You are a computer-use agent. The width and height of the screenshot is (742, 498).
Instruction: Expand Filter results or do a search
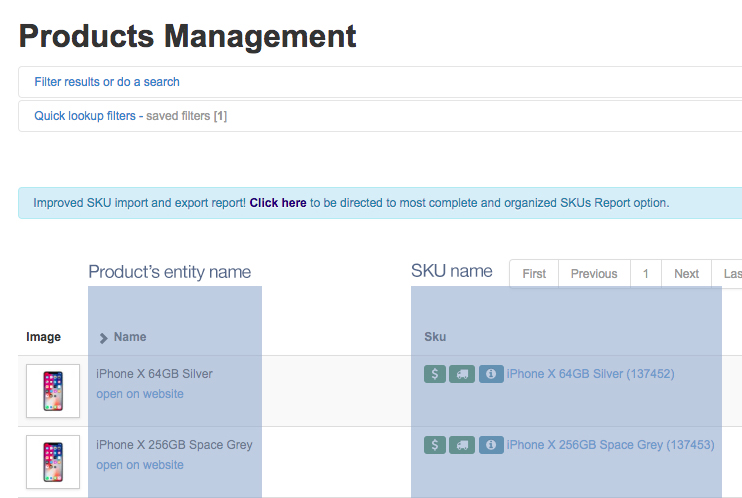click(x=107, y=82)
